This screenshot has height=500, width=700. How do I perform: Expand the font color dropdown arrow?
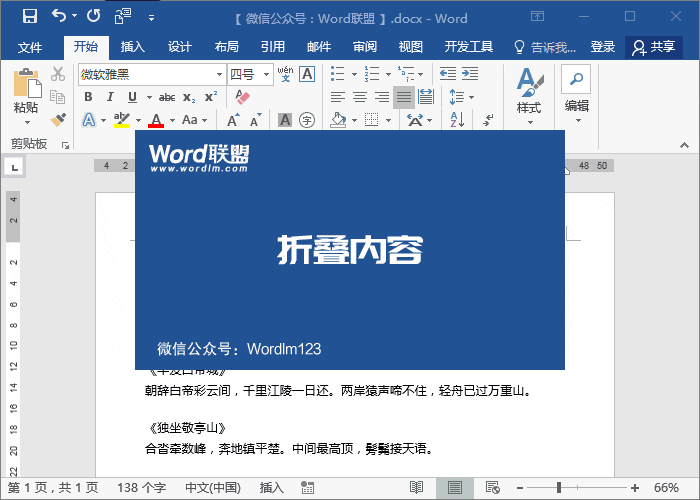point(172,120)
